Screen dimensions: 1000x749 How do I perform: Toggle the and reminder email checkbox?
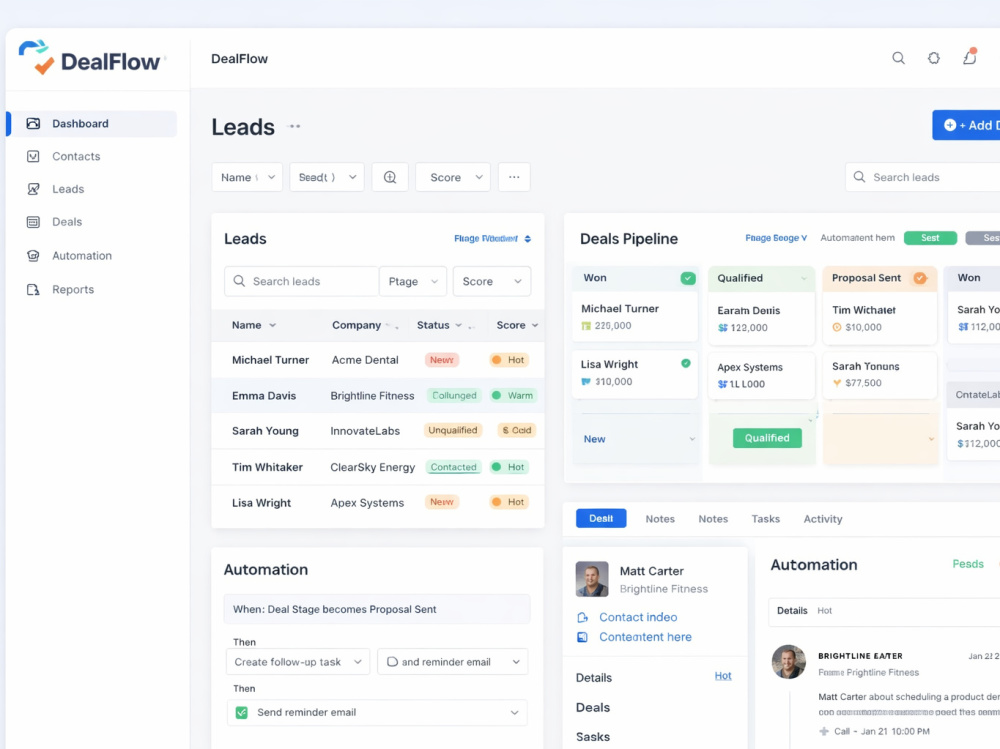click(392, 662)
